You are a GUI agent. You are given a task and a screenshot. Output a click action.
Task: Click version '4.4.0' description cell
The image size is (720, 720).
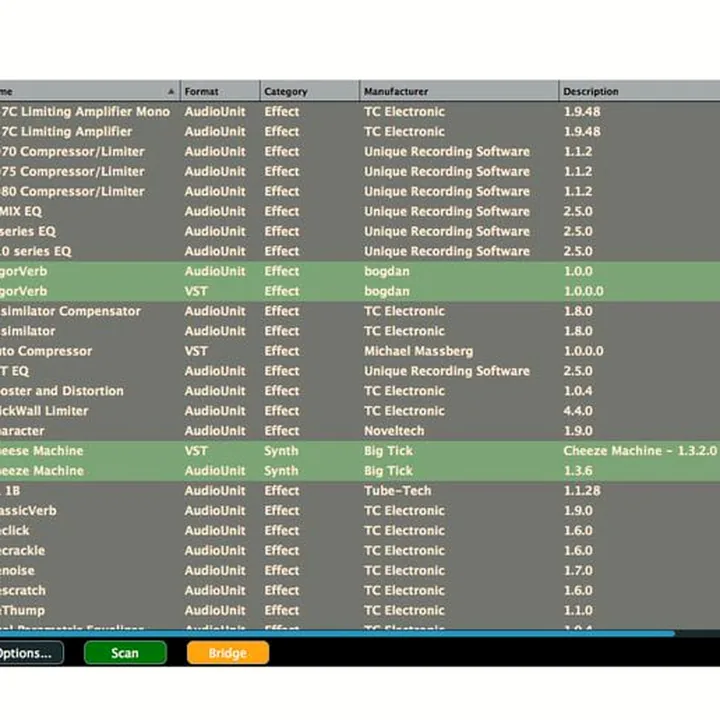point(578,411)
